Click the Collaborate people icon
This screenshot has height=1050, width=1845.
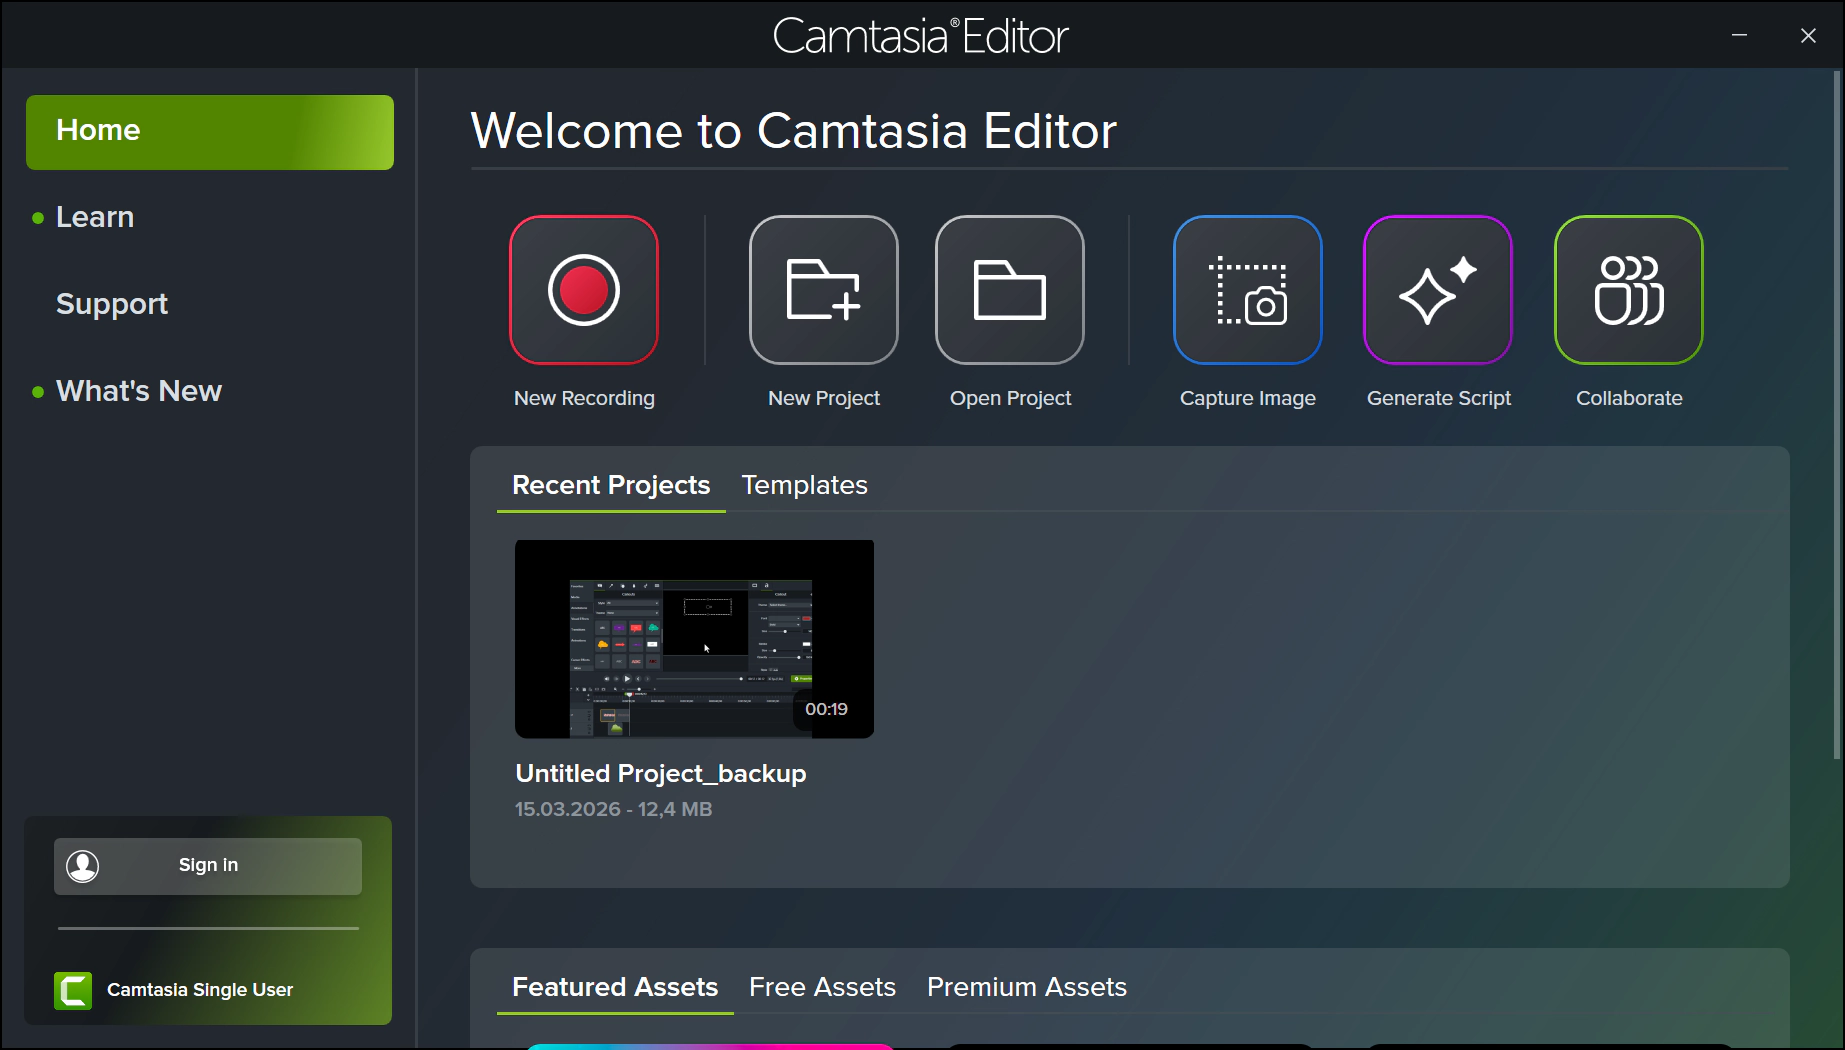pos(1628,290)
